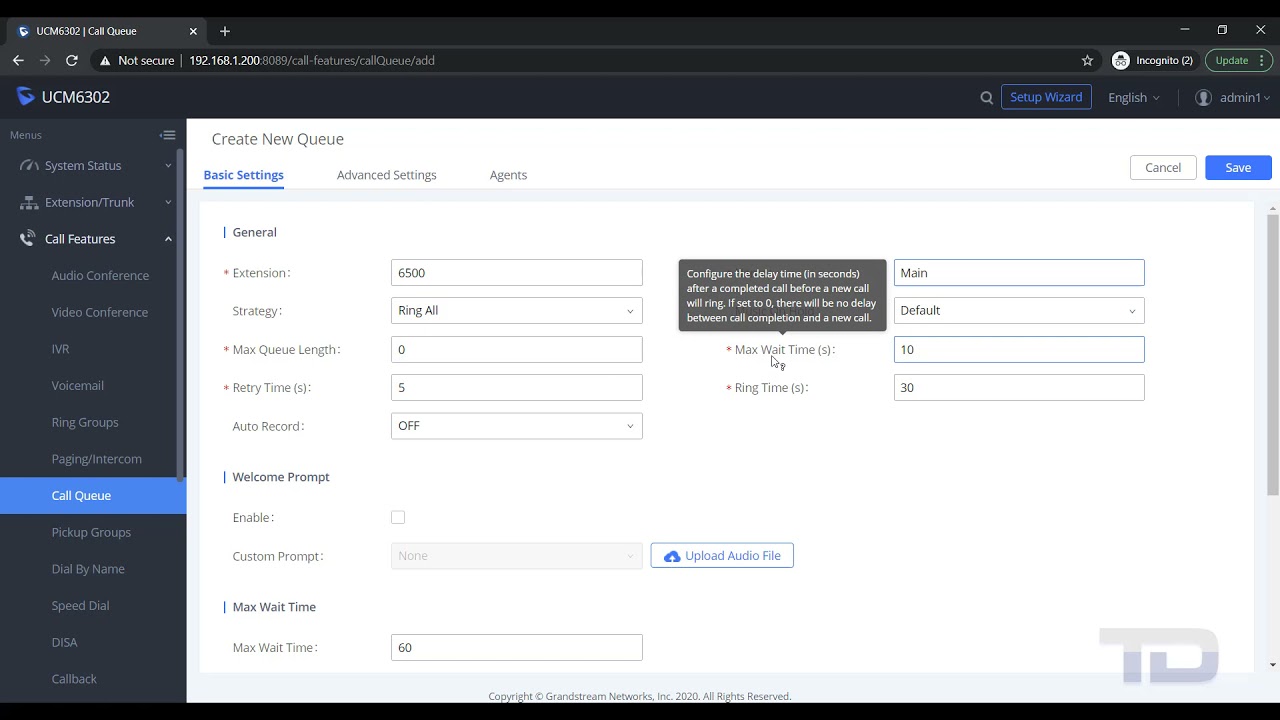The image size is (1280, 720).
Task: Open the Strategy Ring All dropdown
Action: click(516, 311)
